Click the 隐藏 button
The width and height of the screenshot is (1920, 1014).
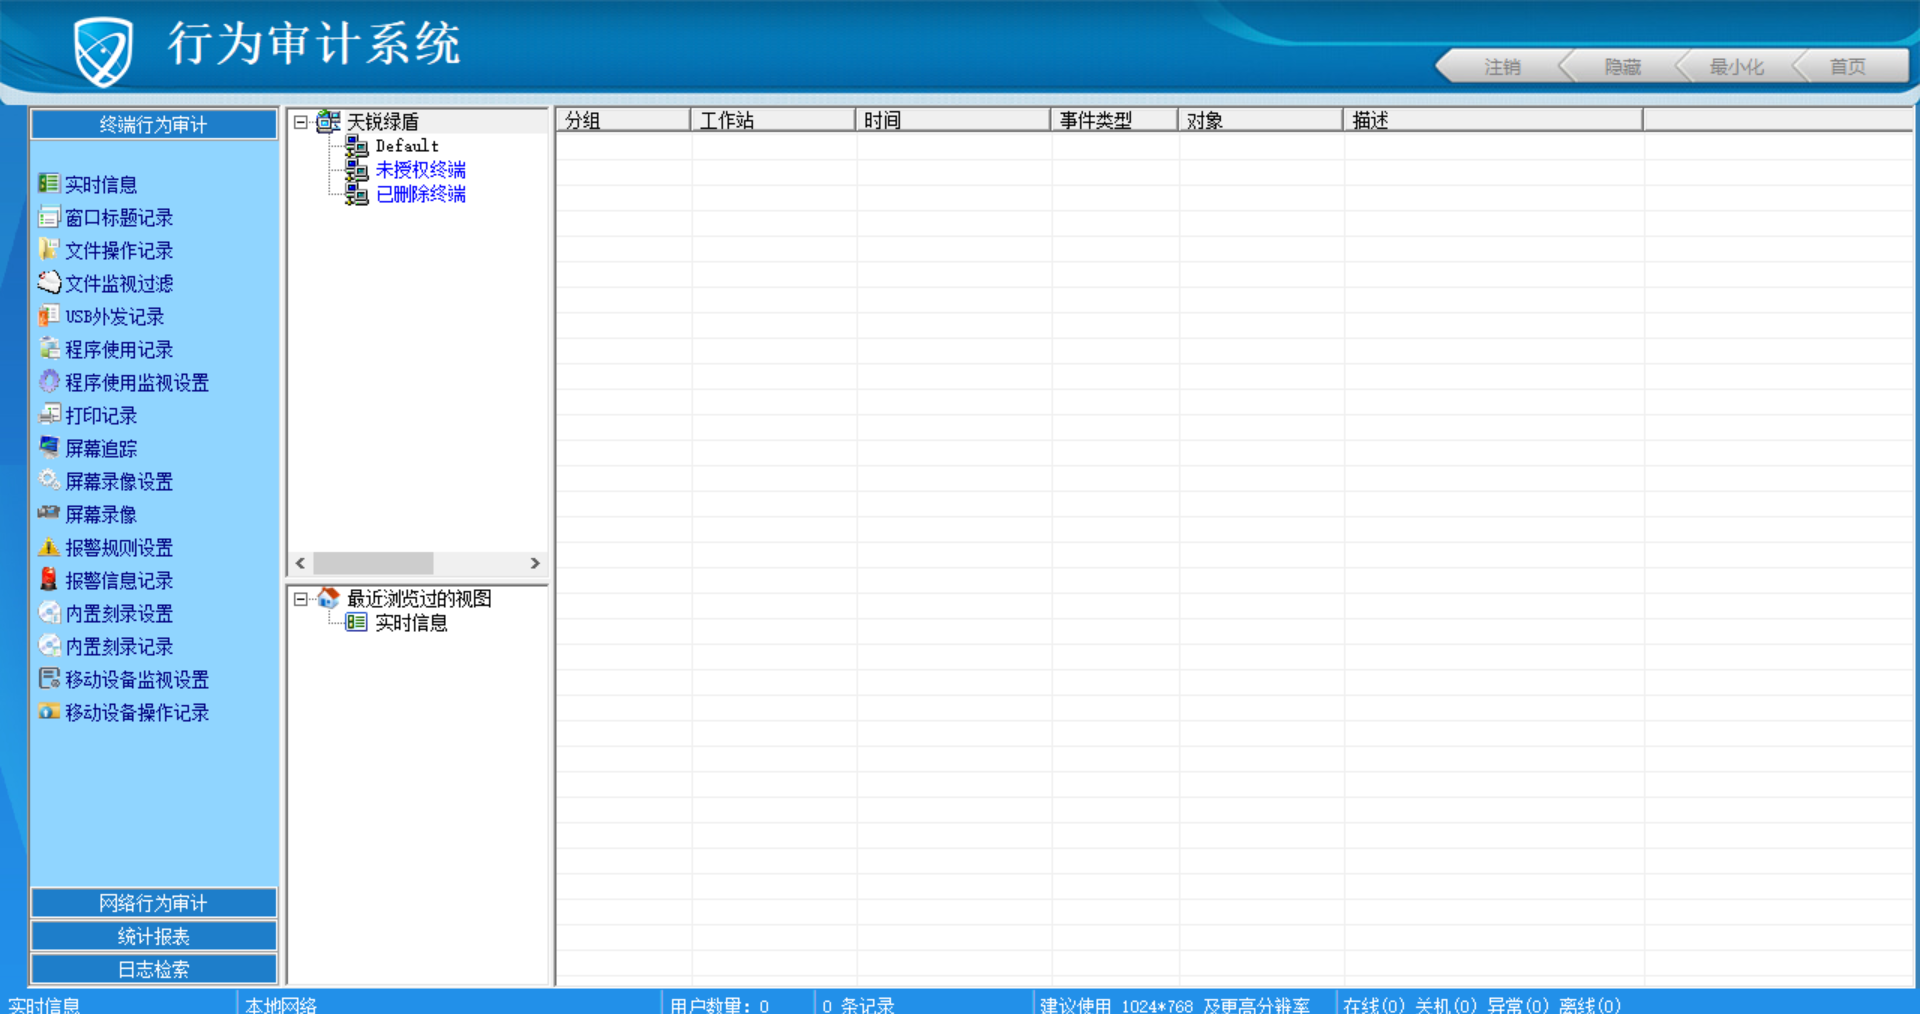1622,66
